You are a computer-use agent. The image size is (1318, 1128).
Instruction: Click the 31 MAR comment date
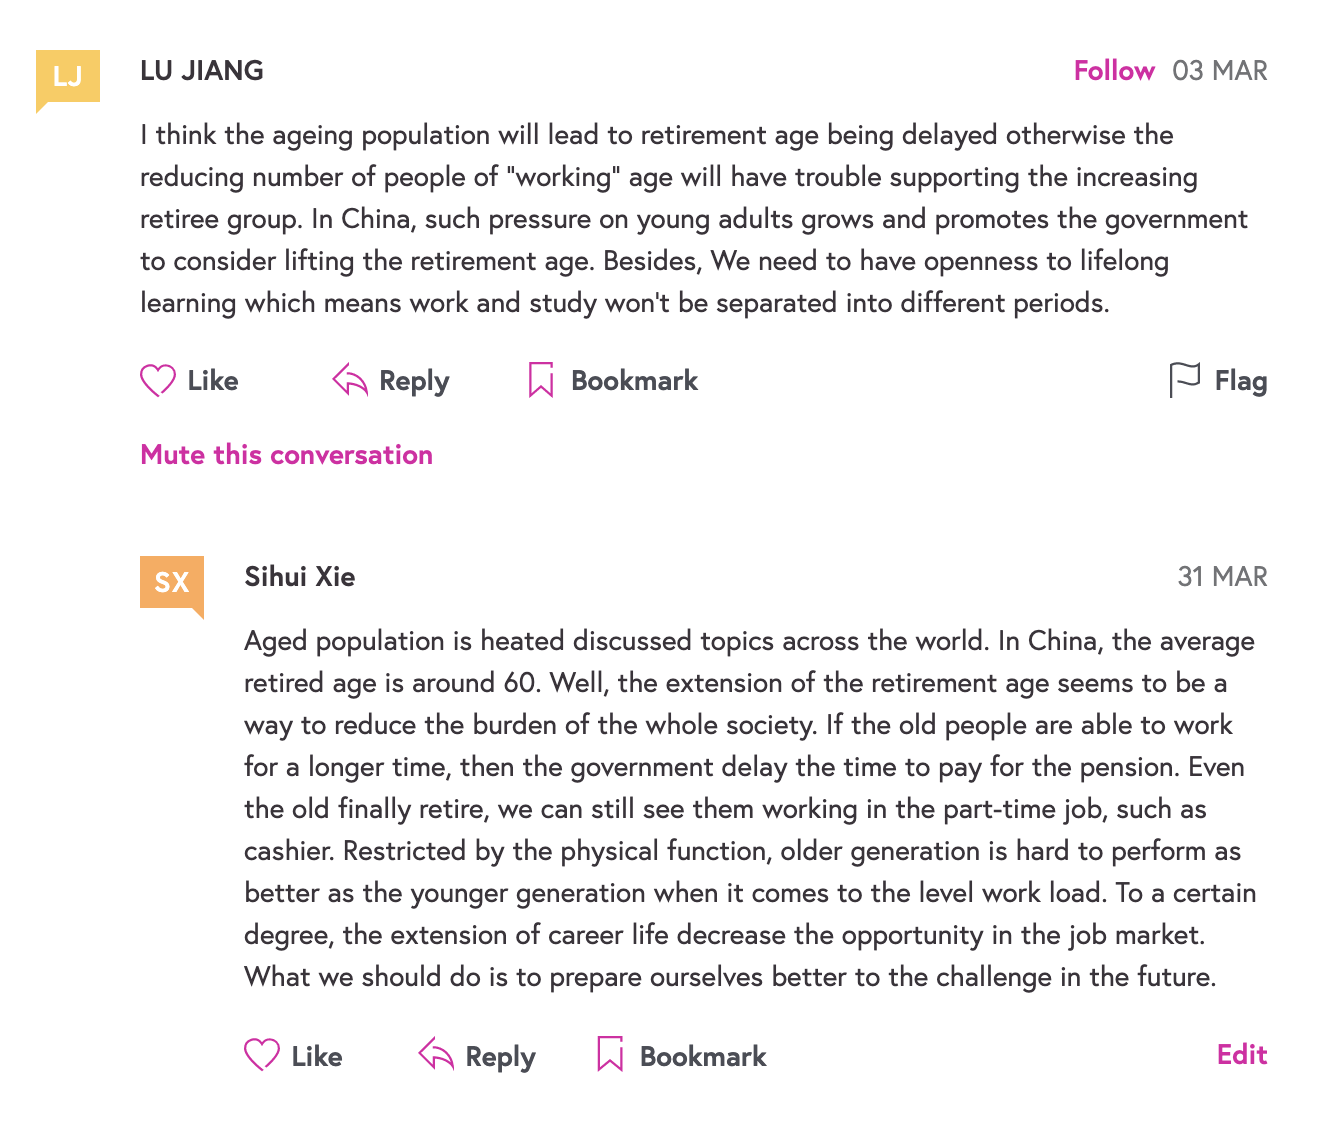tap(1222, 577)
